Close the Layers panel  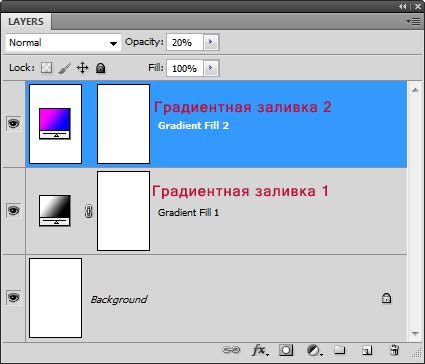click(x=418, y=6)
